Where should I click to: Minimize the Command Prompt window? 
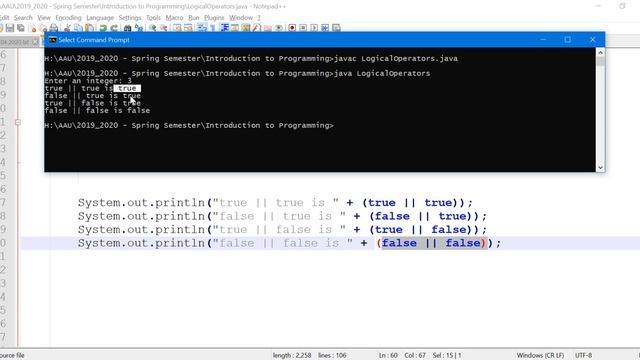543,40
